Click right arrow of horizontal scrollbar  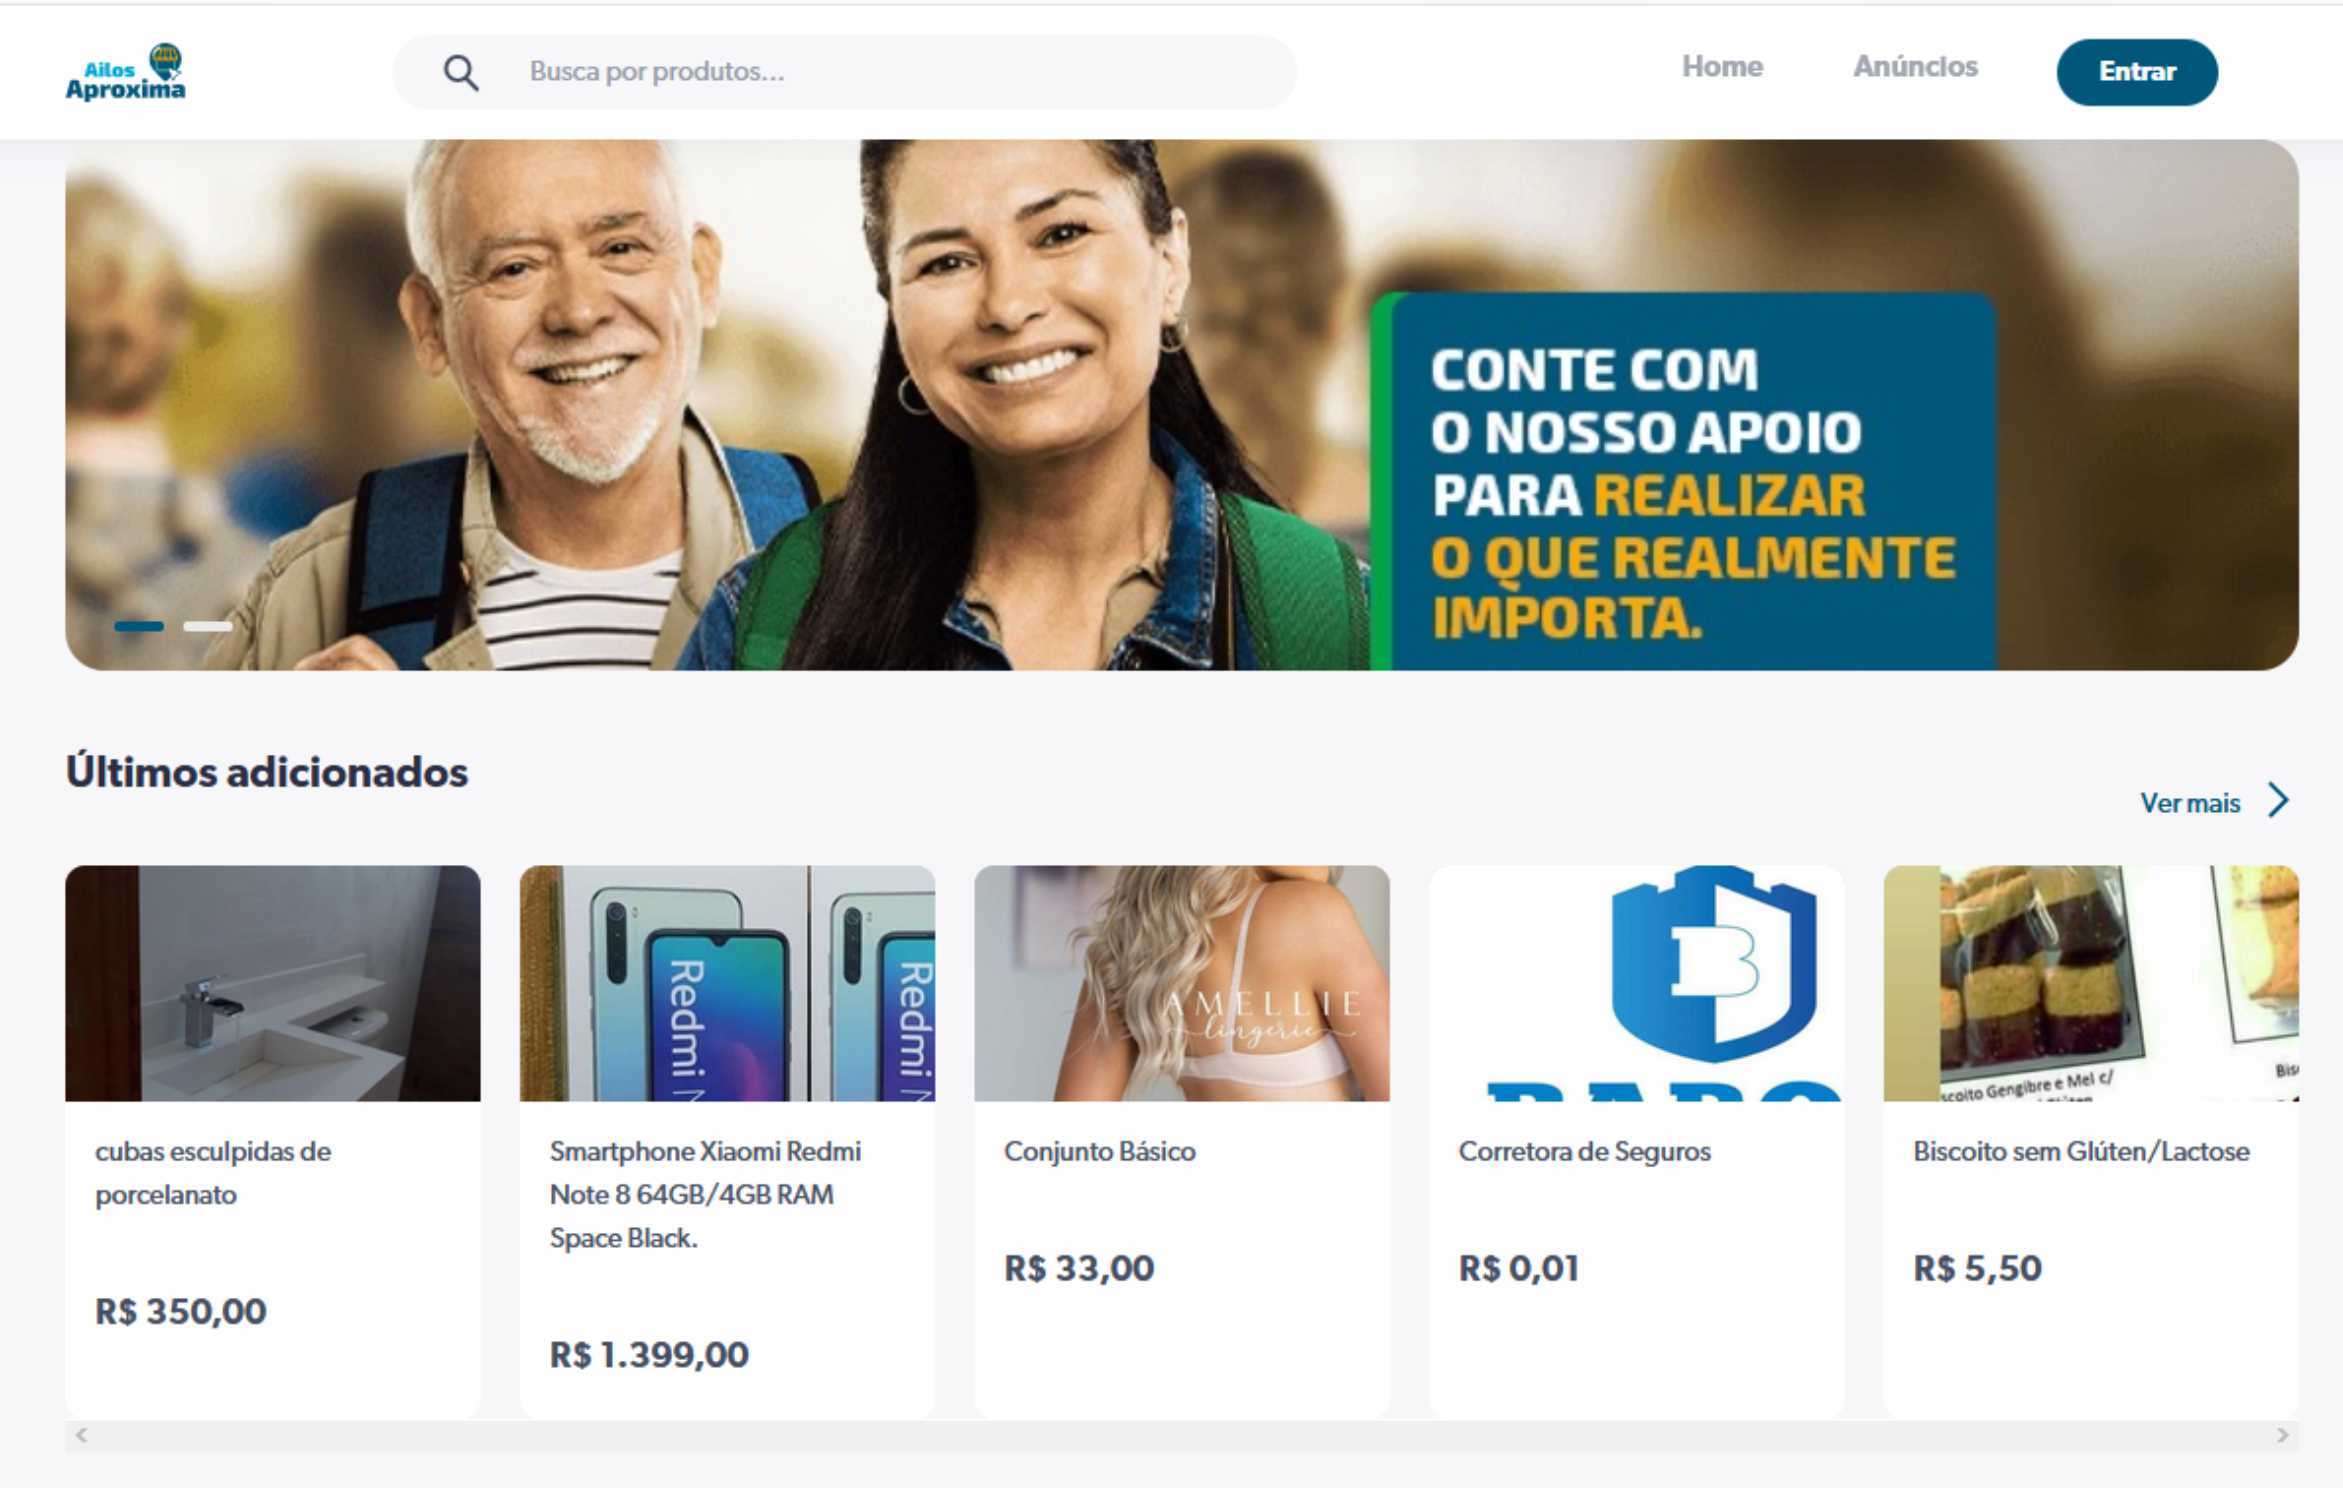(x=2282, y=1435)
